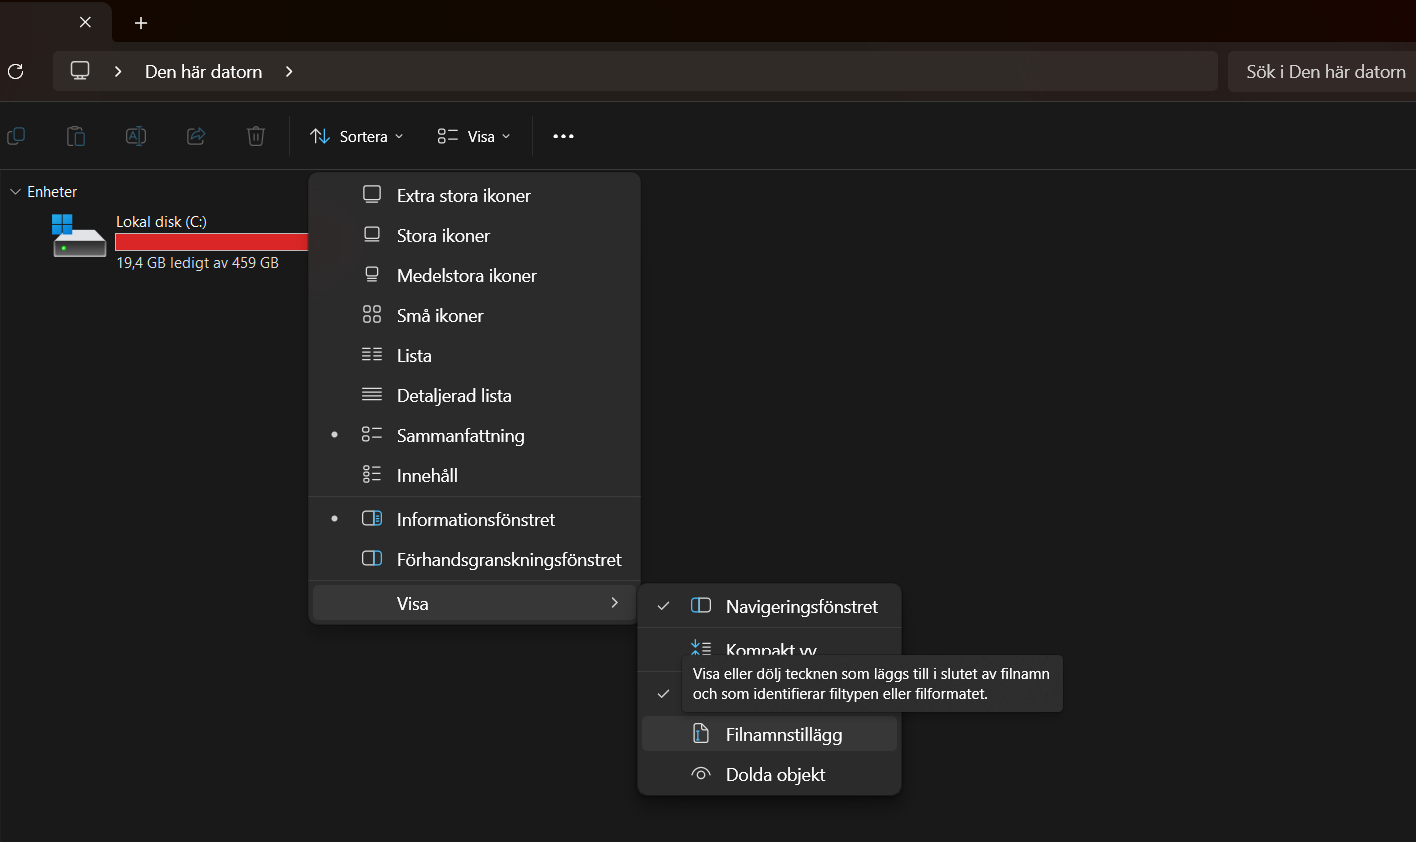Image resolution: width=1416 pixels, height=842 pixels.
Task: Click the Share icon in the toolbar
Action: (196, 136)
